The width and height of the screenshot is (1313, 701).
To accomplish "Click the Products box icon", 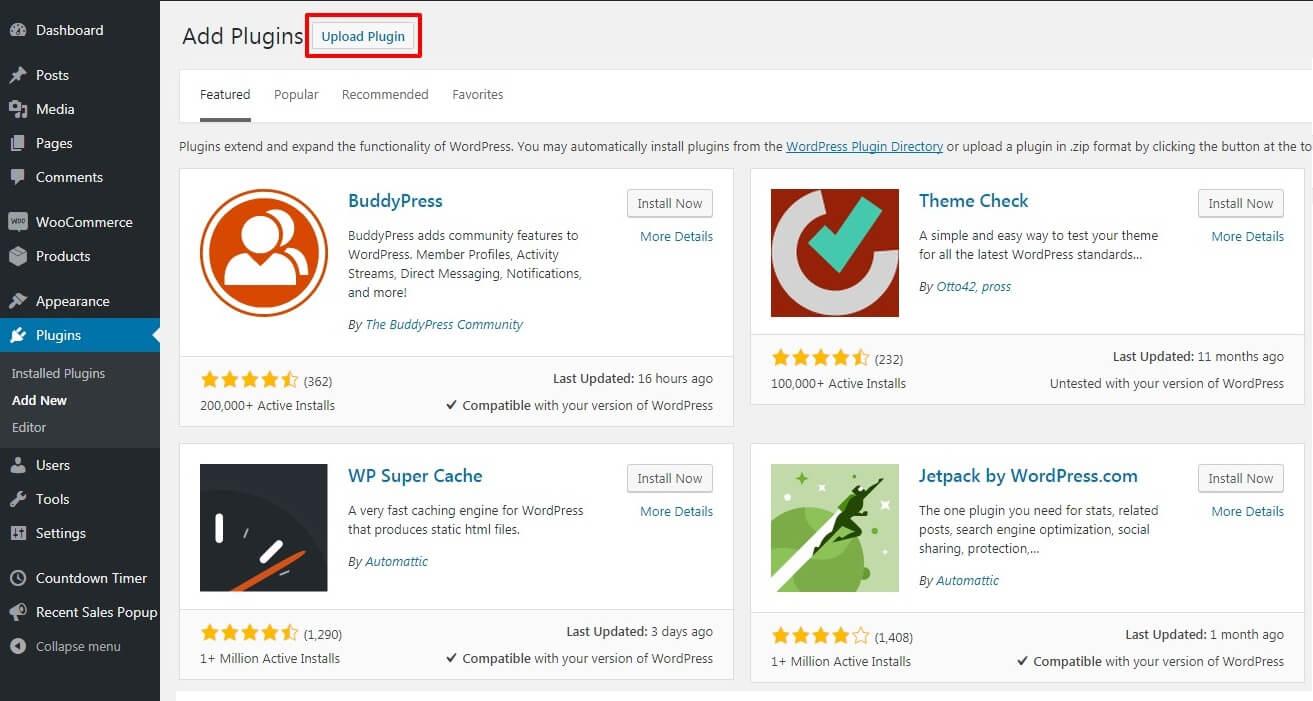I will point(18,256).
